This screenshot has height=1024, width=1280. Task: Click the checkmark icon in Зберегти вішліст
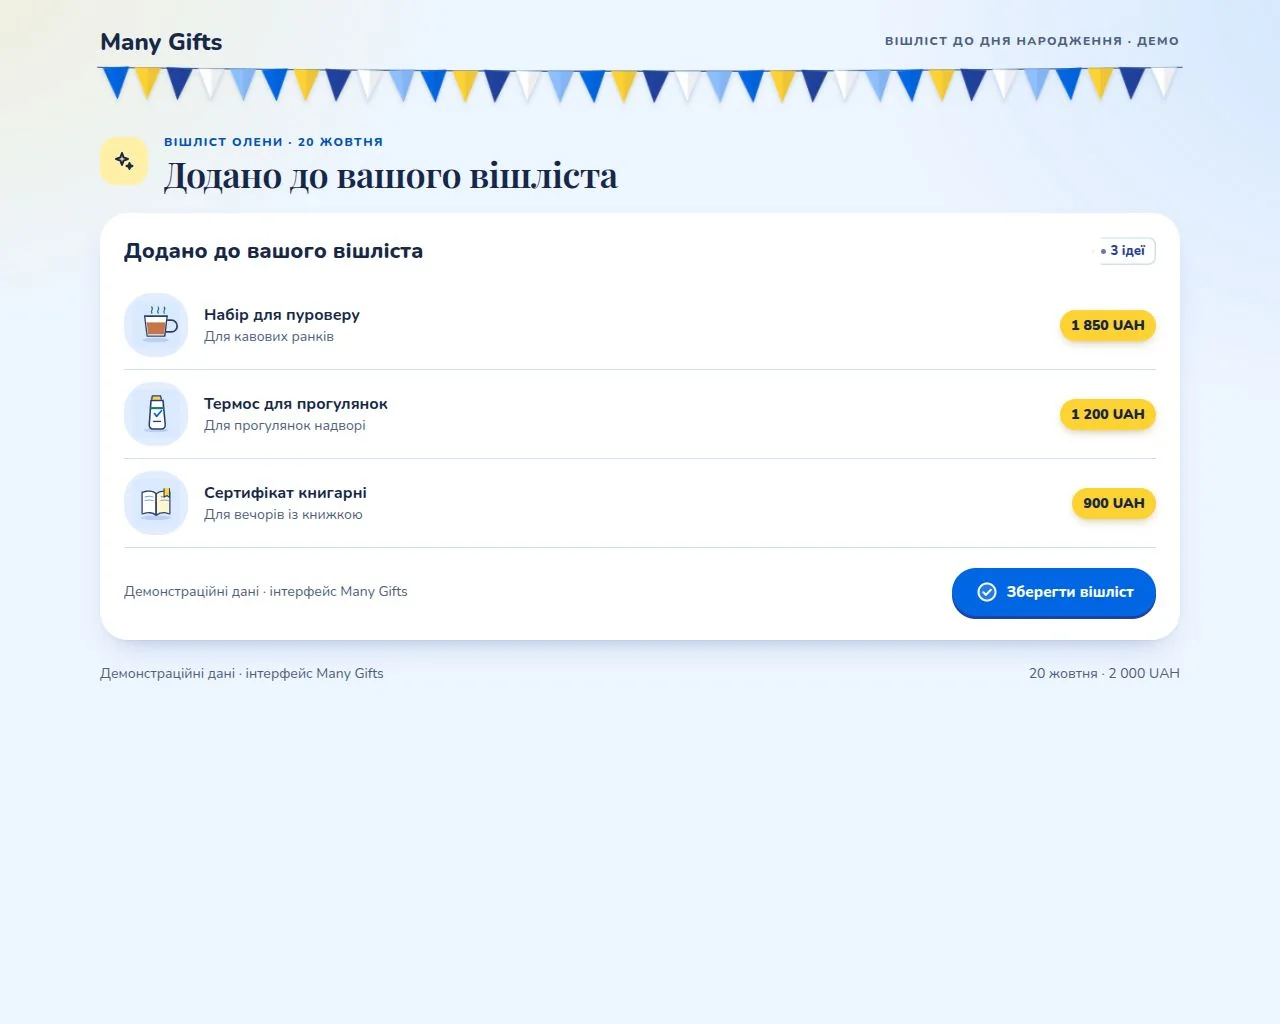coord(987,592)
